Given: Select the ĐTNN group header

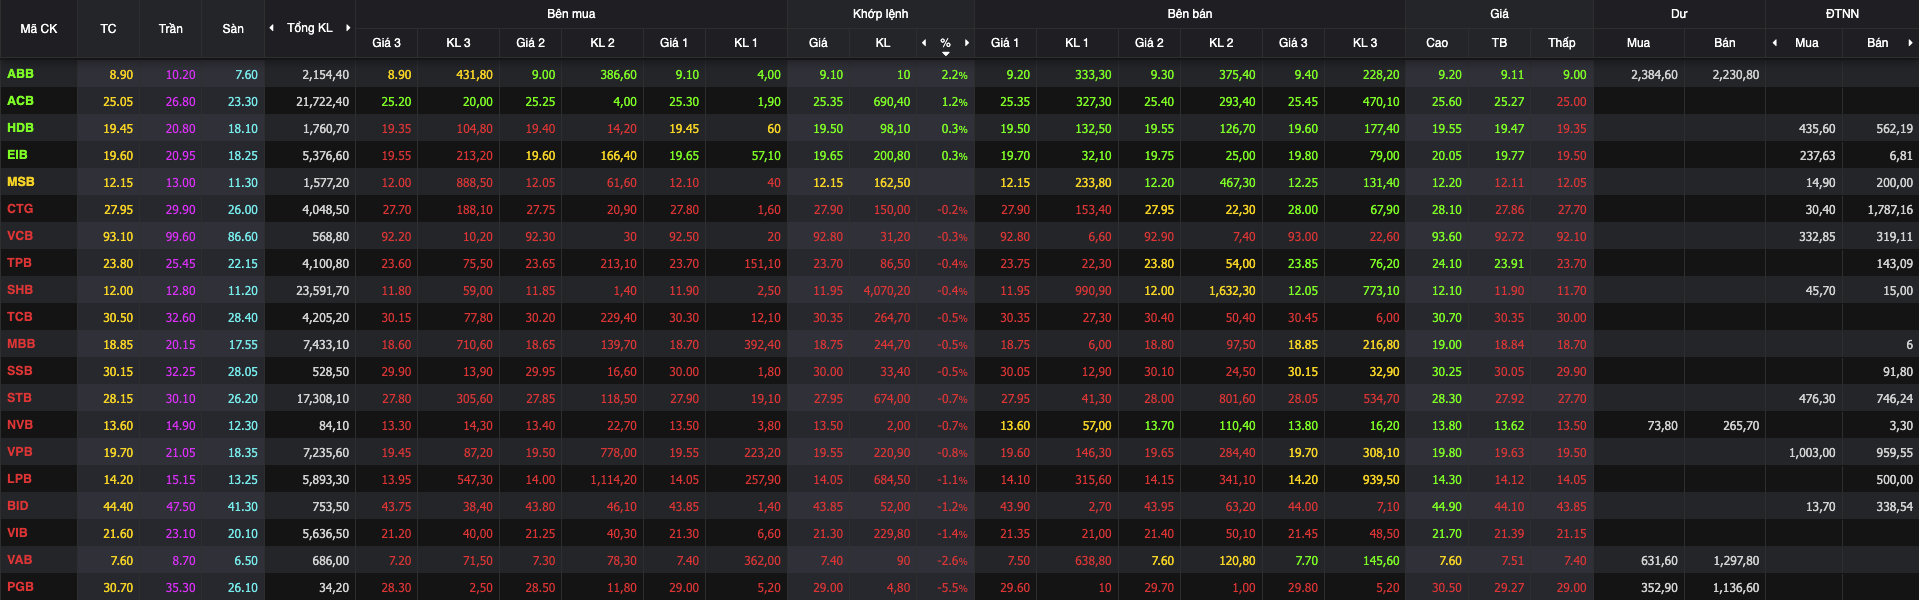Looking at the screenshot, I should (x=1842, y=14).
